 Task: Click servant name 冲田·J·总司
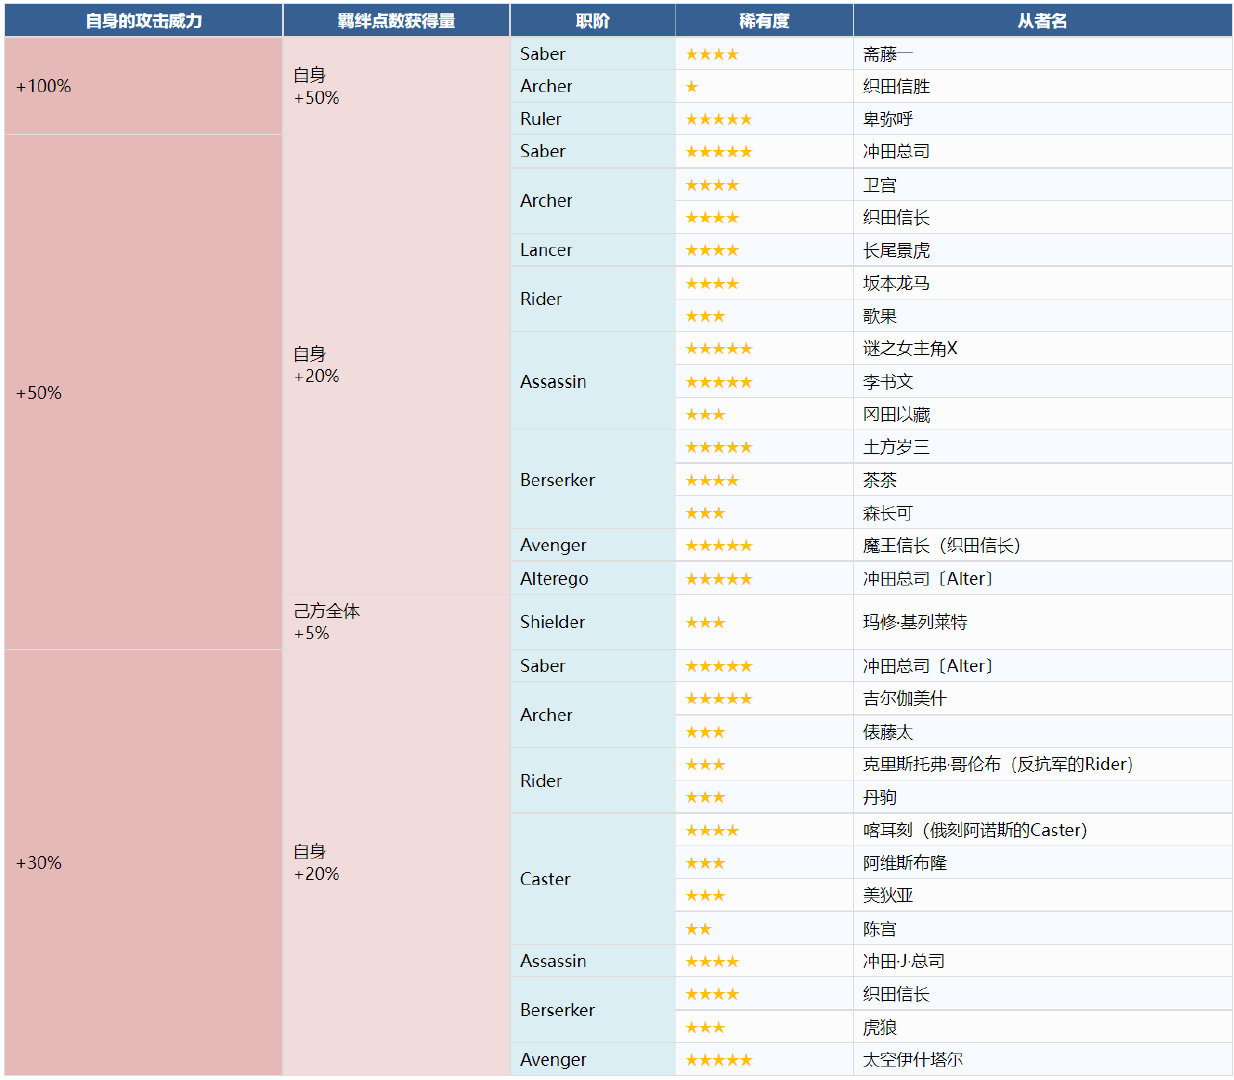904,961
